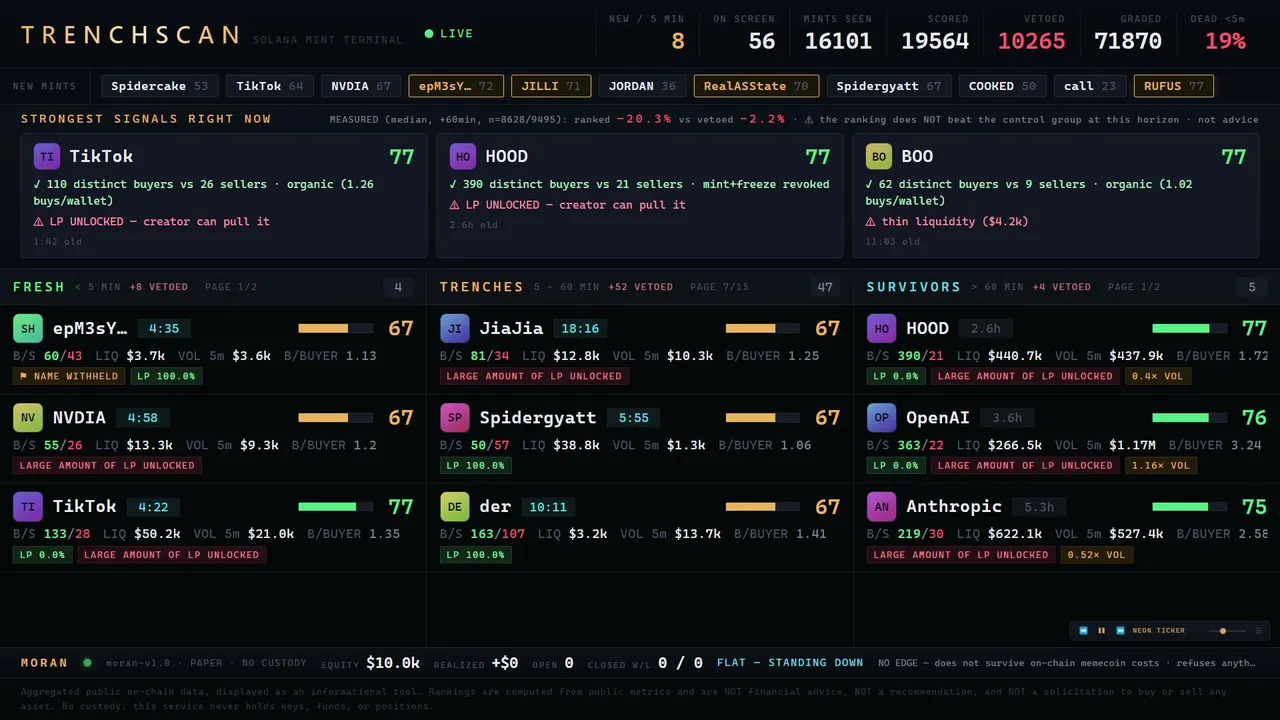Screen dimensions: 1280x720
Task: Select RUFUS 77 ticker chip
Action: point(1174,86)
